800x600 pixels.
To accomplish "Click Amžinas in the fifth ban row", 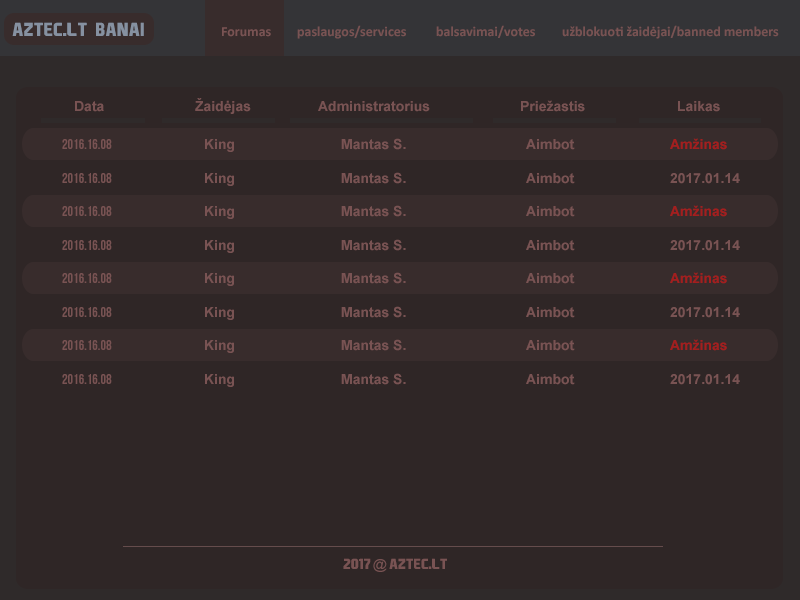I will (698, 278).
